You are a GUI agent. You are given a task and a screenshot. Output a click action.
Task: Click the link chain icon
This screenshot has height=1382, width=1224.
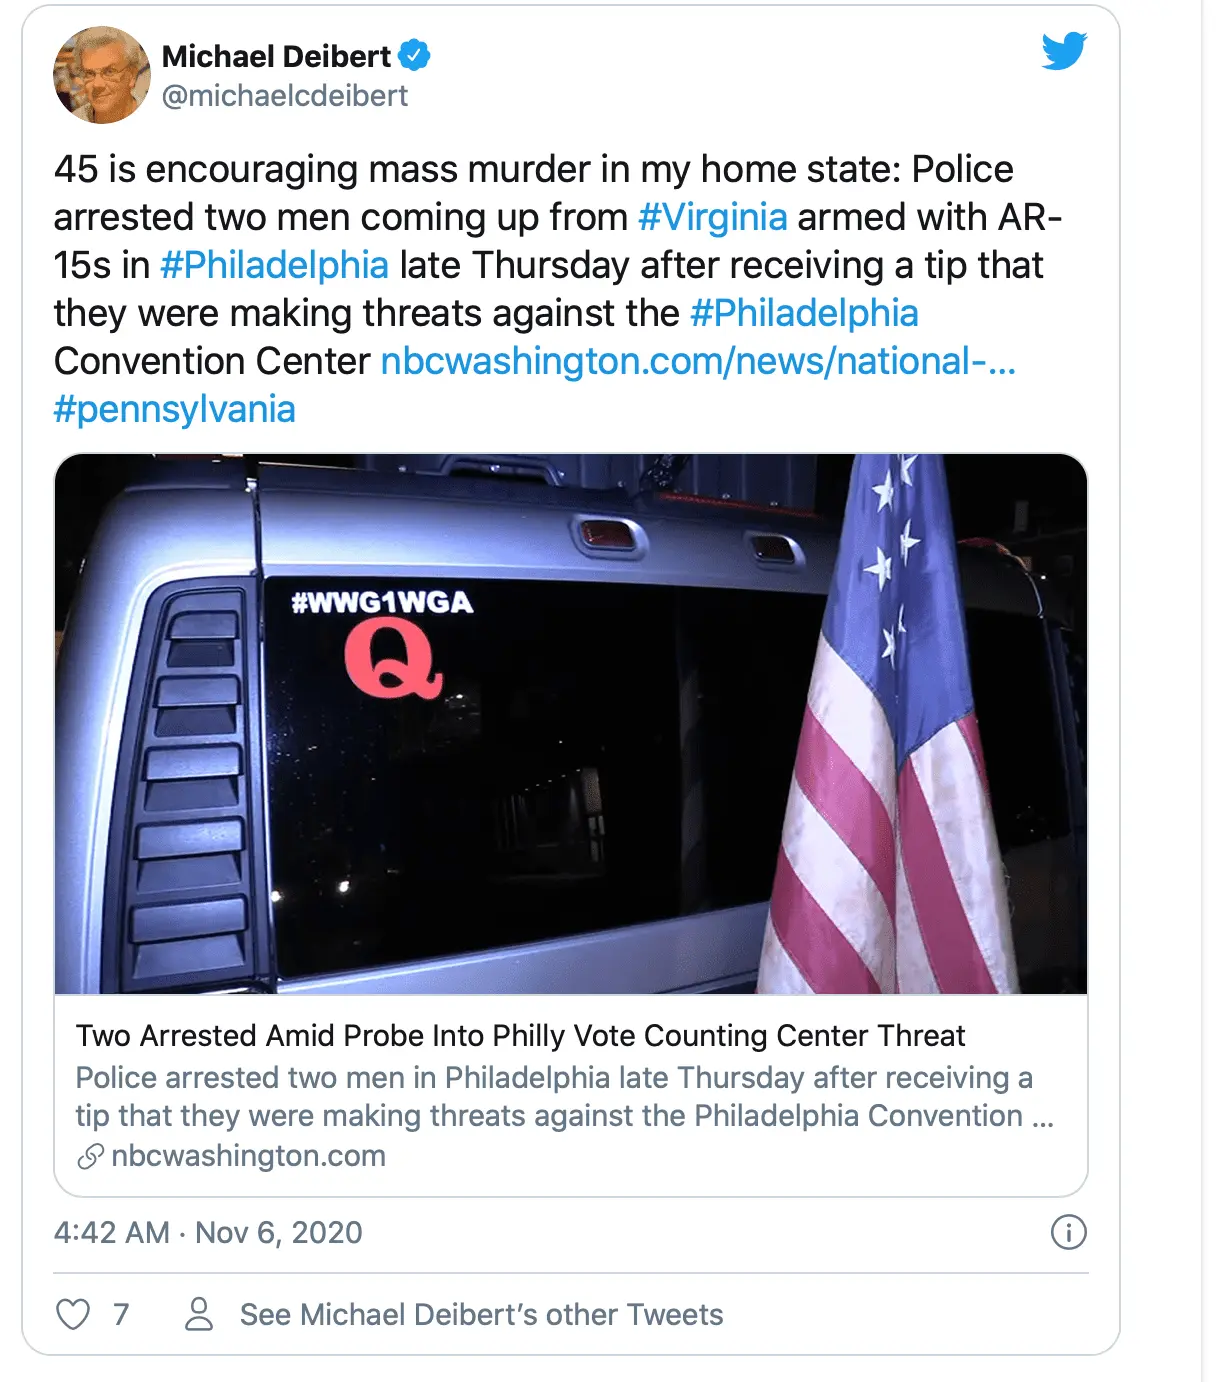point(90,1156)
